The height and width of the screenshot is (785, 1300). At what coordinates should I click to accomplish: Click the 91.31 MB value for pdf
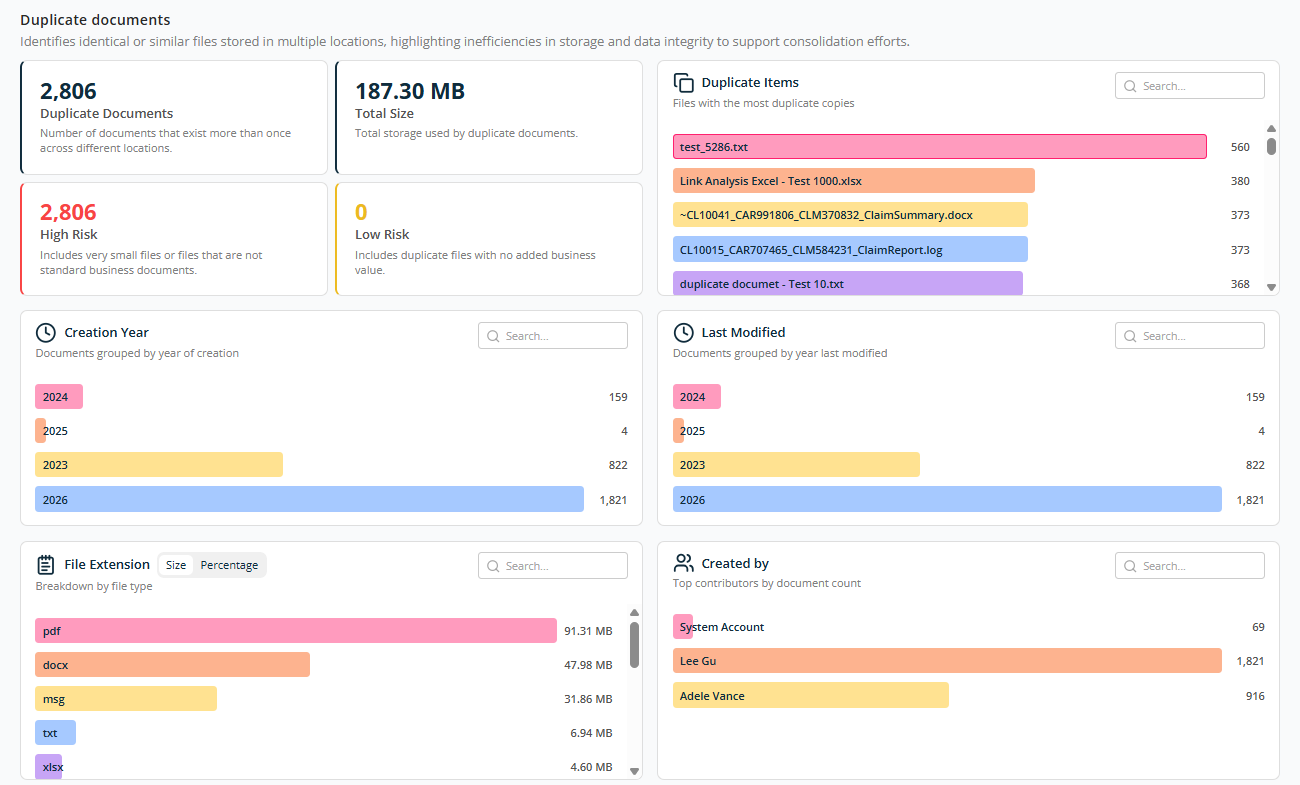[588, 631]
